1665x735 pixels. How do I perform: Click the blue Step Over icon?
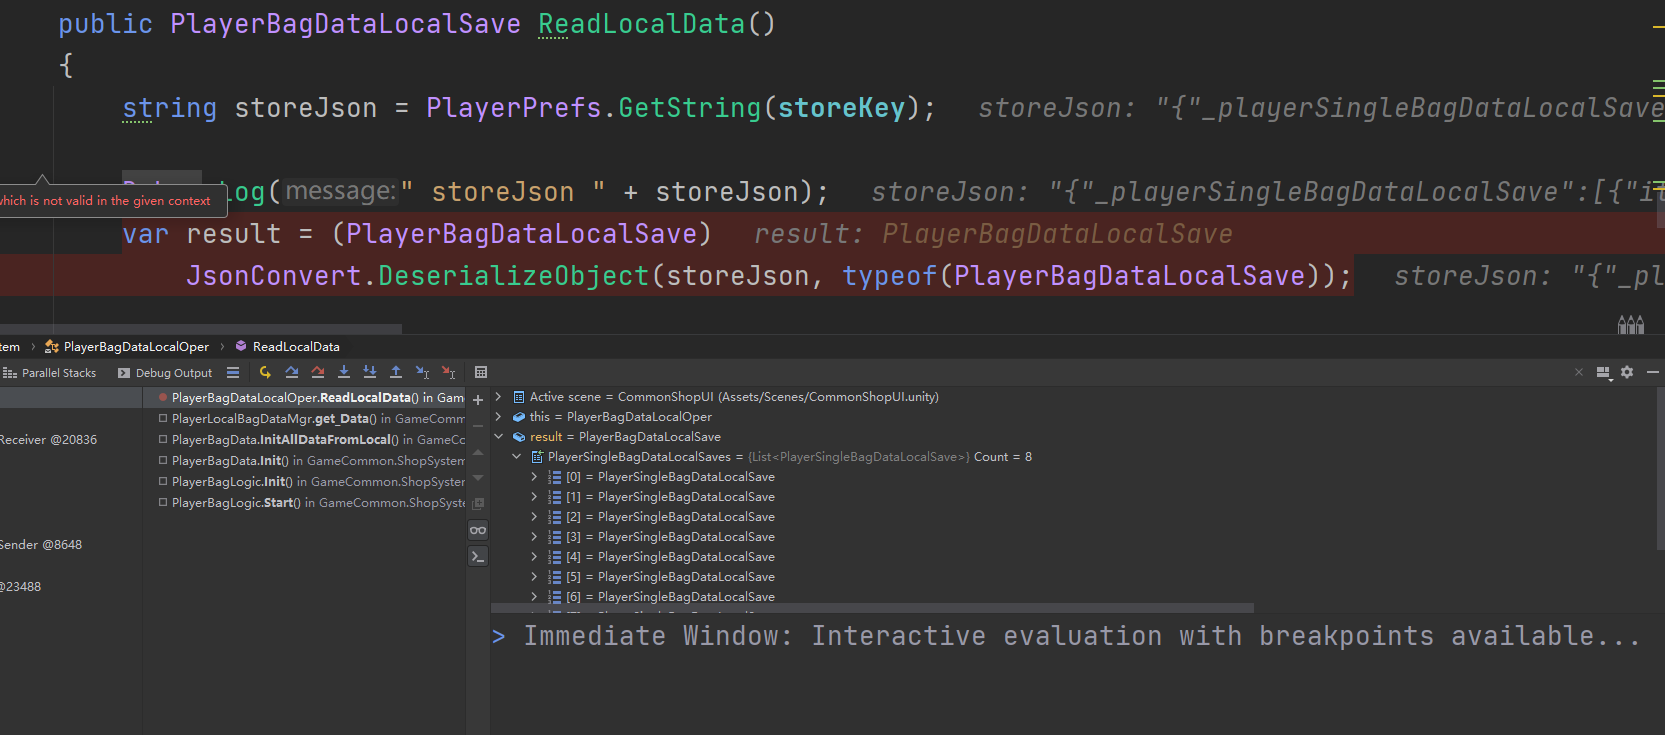pyautogui.click(x=291, y=372)
